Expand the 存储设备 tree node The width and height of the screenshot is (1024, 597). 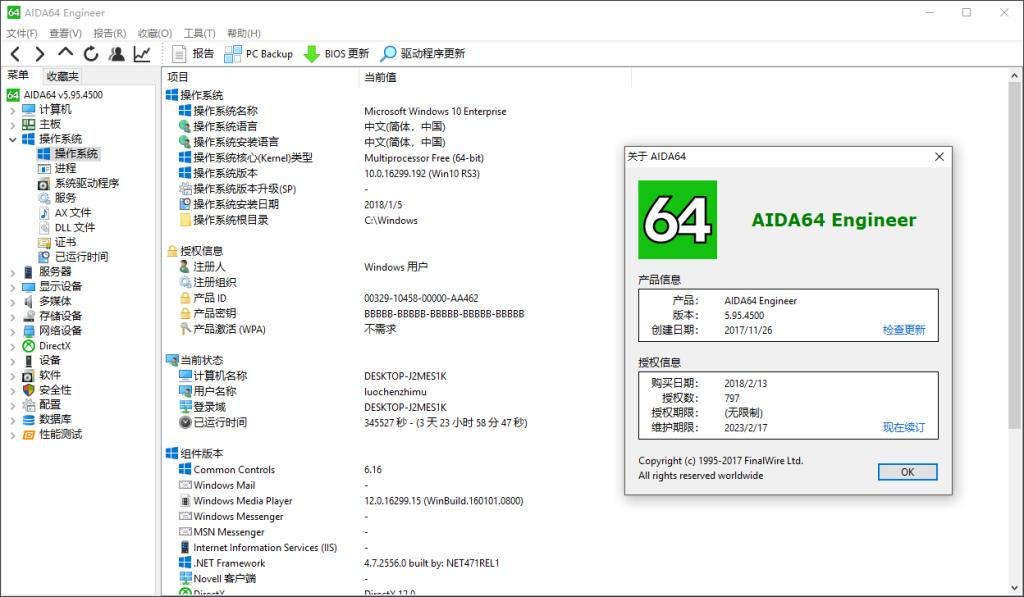(x=12, y=316)
